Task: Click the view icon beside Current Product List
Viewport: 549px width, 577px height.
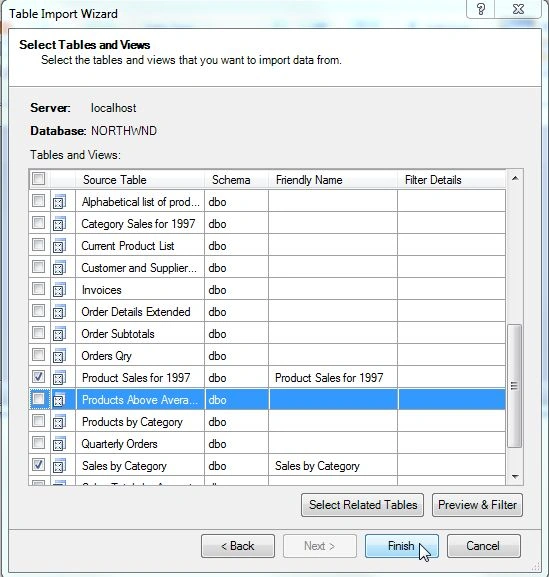Action: pyautogui.click(x=59, y=246)
